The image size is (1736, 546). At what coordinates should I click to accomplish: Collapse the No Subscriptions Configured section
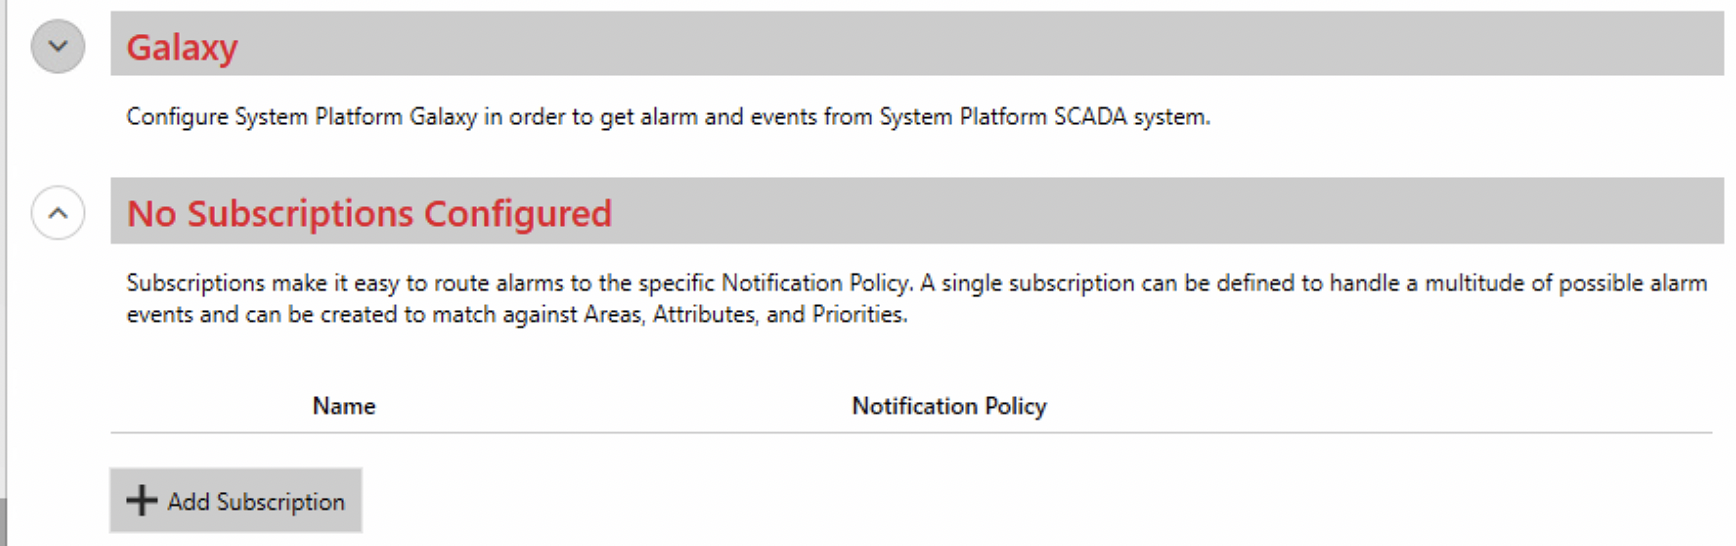point(58,212)
